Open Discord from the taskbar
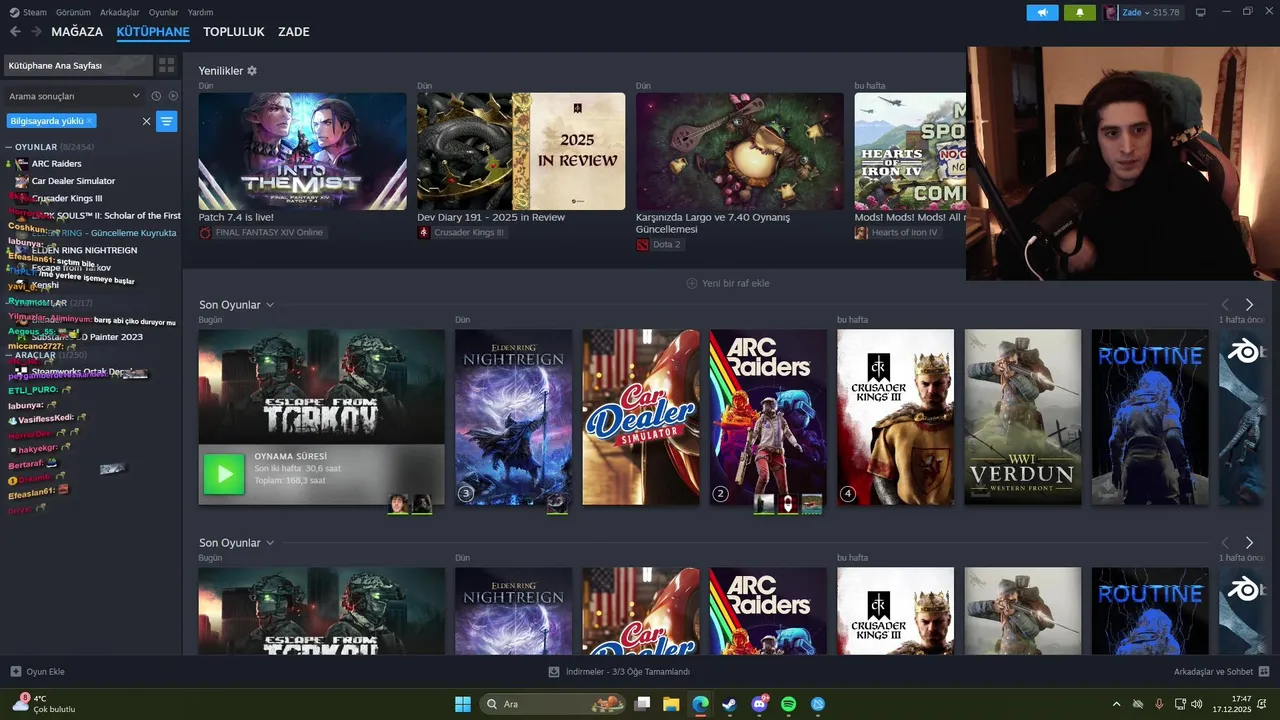Screen dimensions: 1280x720 [759, 704]
